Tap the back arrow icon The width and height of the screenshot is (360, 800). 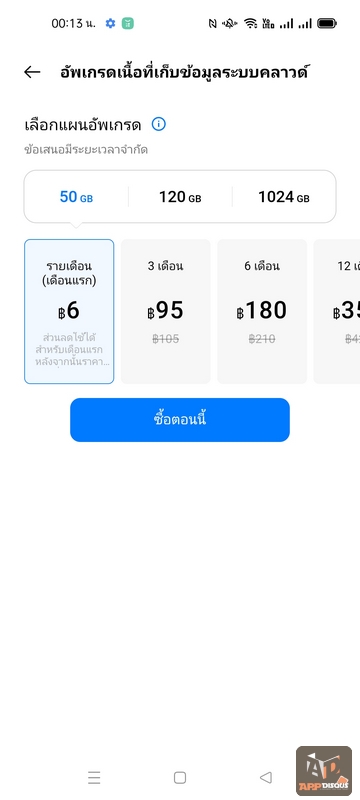coord(32,72)
